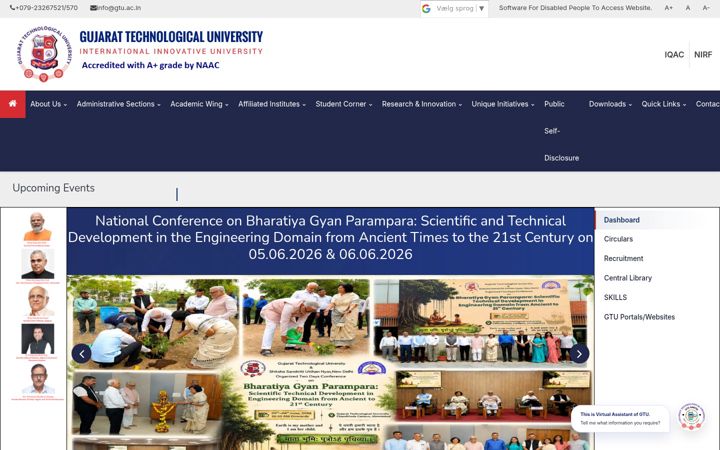Expand the Student Corner menu
This screenshot has width=720, height=450.
click(343, 104)
